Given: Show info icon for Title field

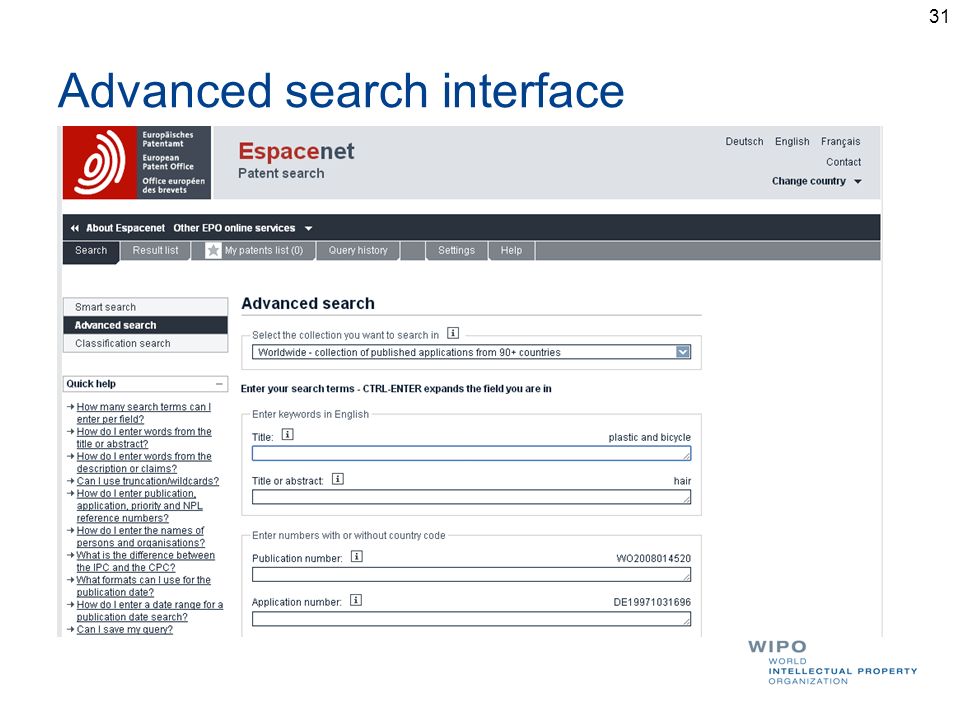Looking at the screenshot, I should pos(288,435).
